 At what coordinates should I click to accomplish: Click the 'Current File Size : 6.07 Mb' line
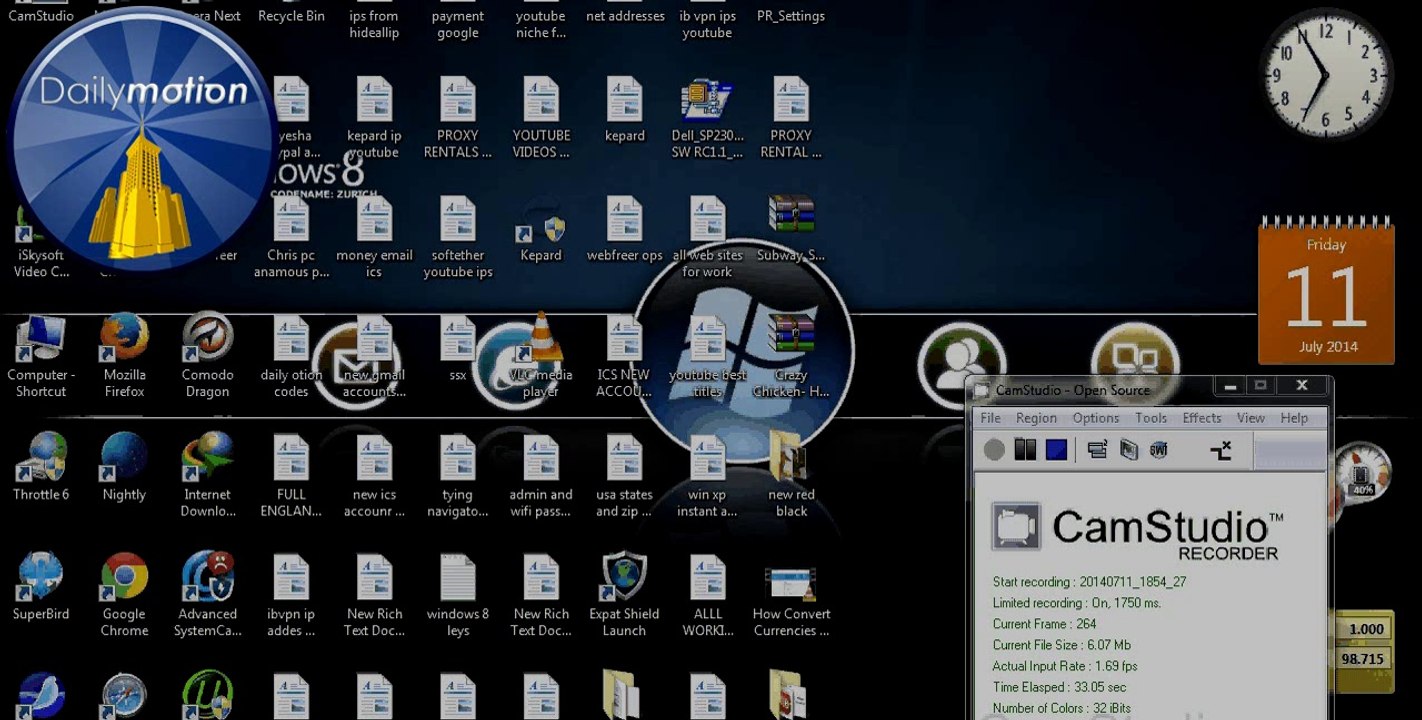(x=1062, y=645)
